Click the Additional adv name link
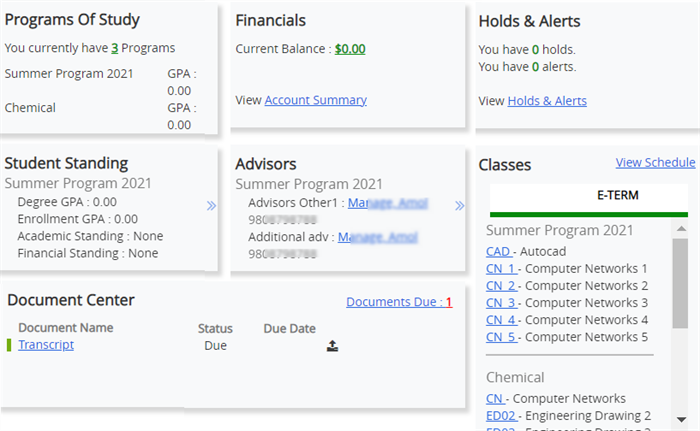 [x=377, y=237]
